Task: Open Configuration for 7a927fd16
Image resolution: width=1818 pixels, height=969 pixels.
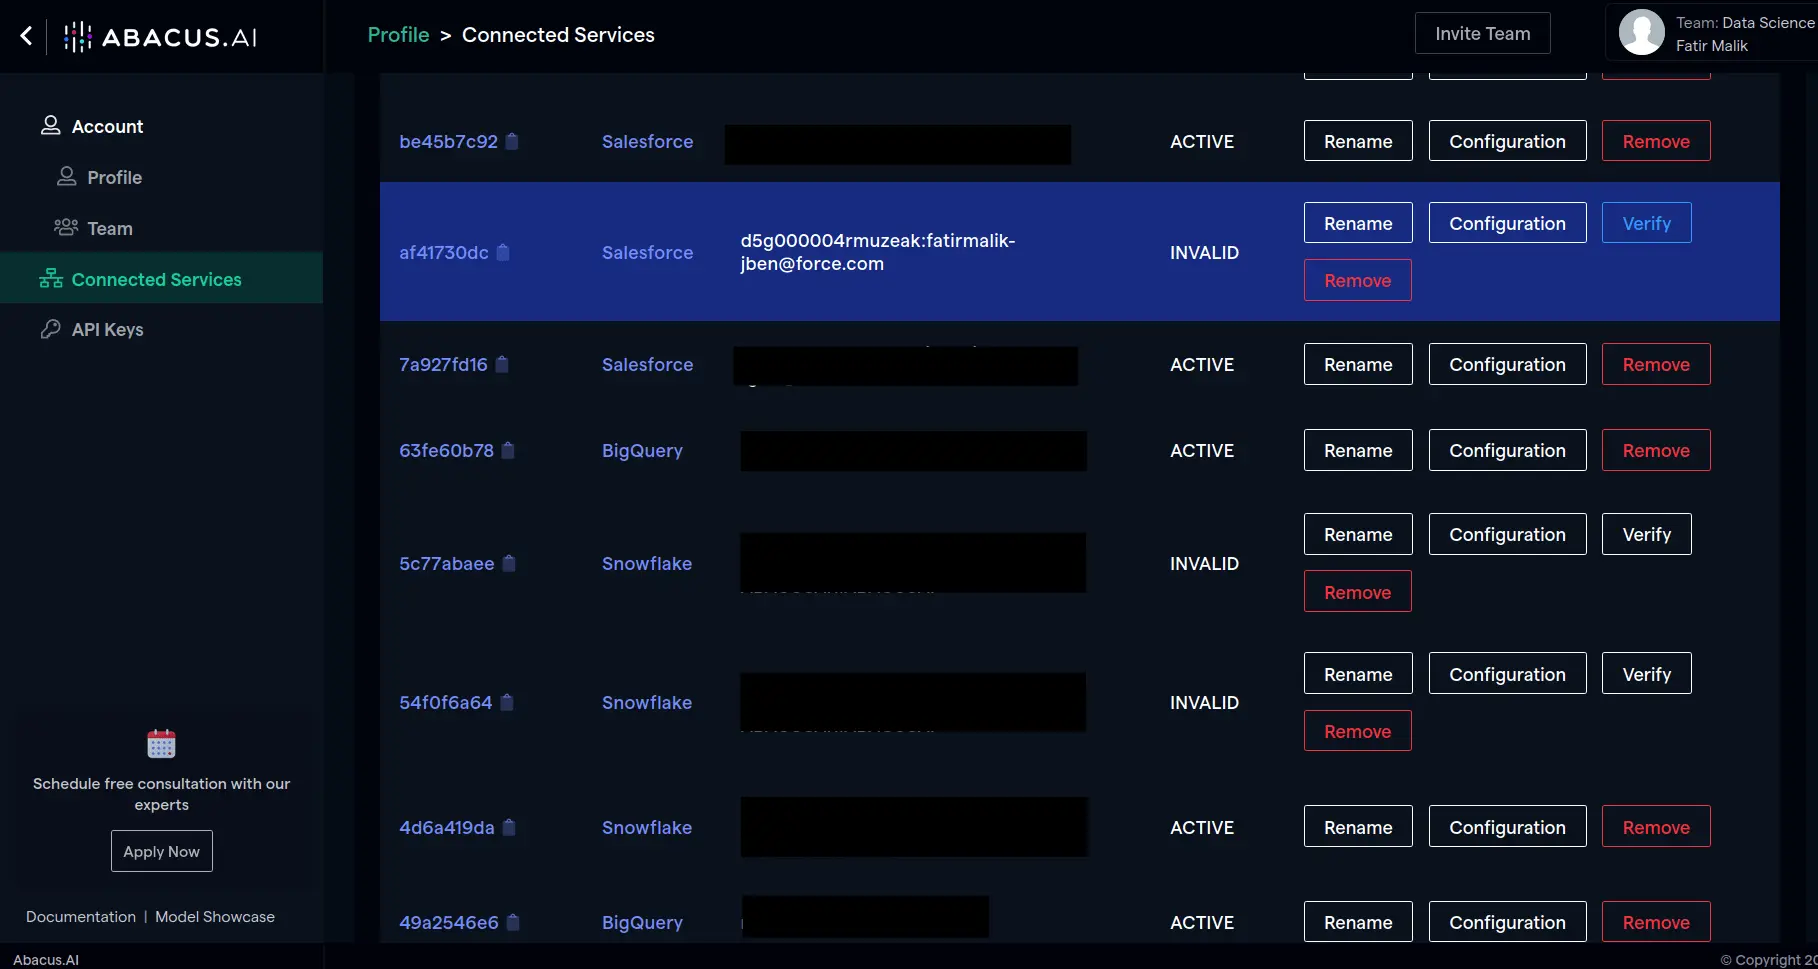Action: (1507, 364)
